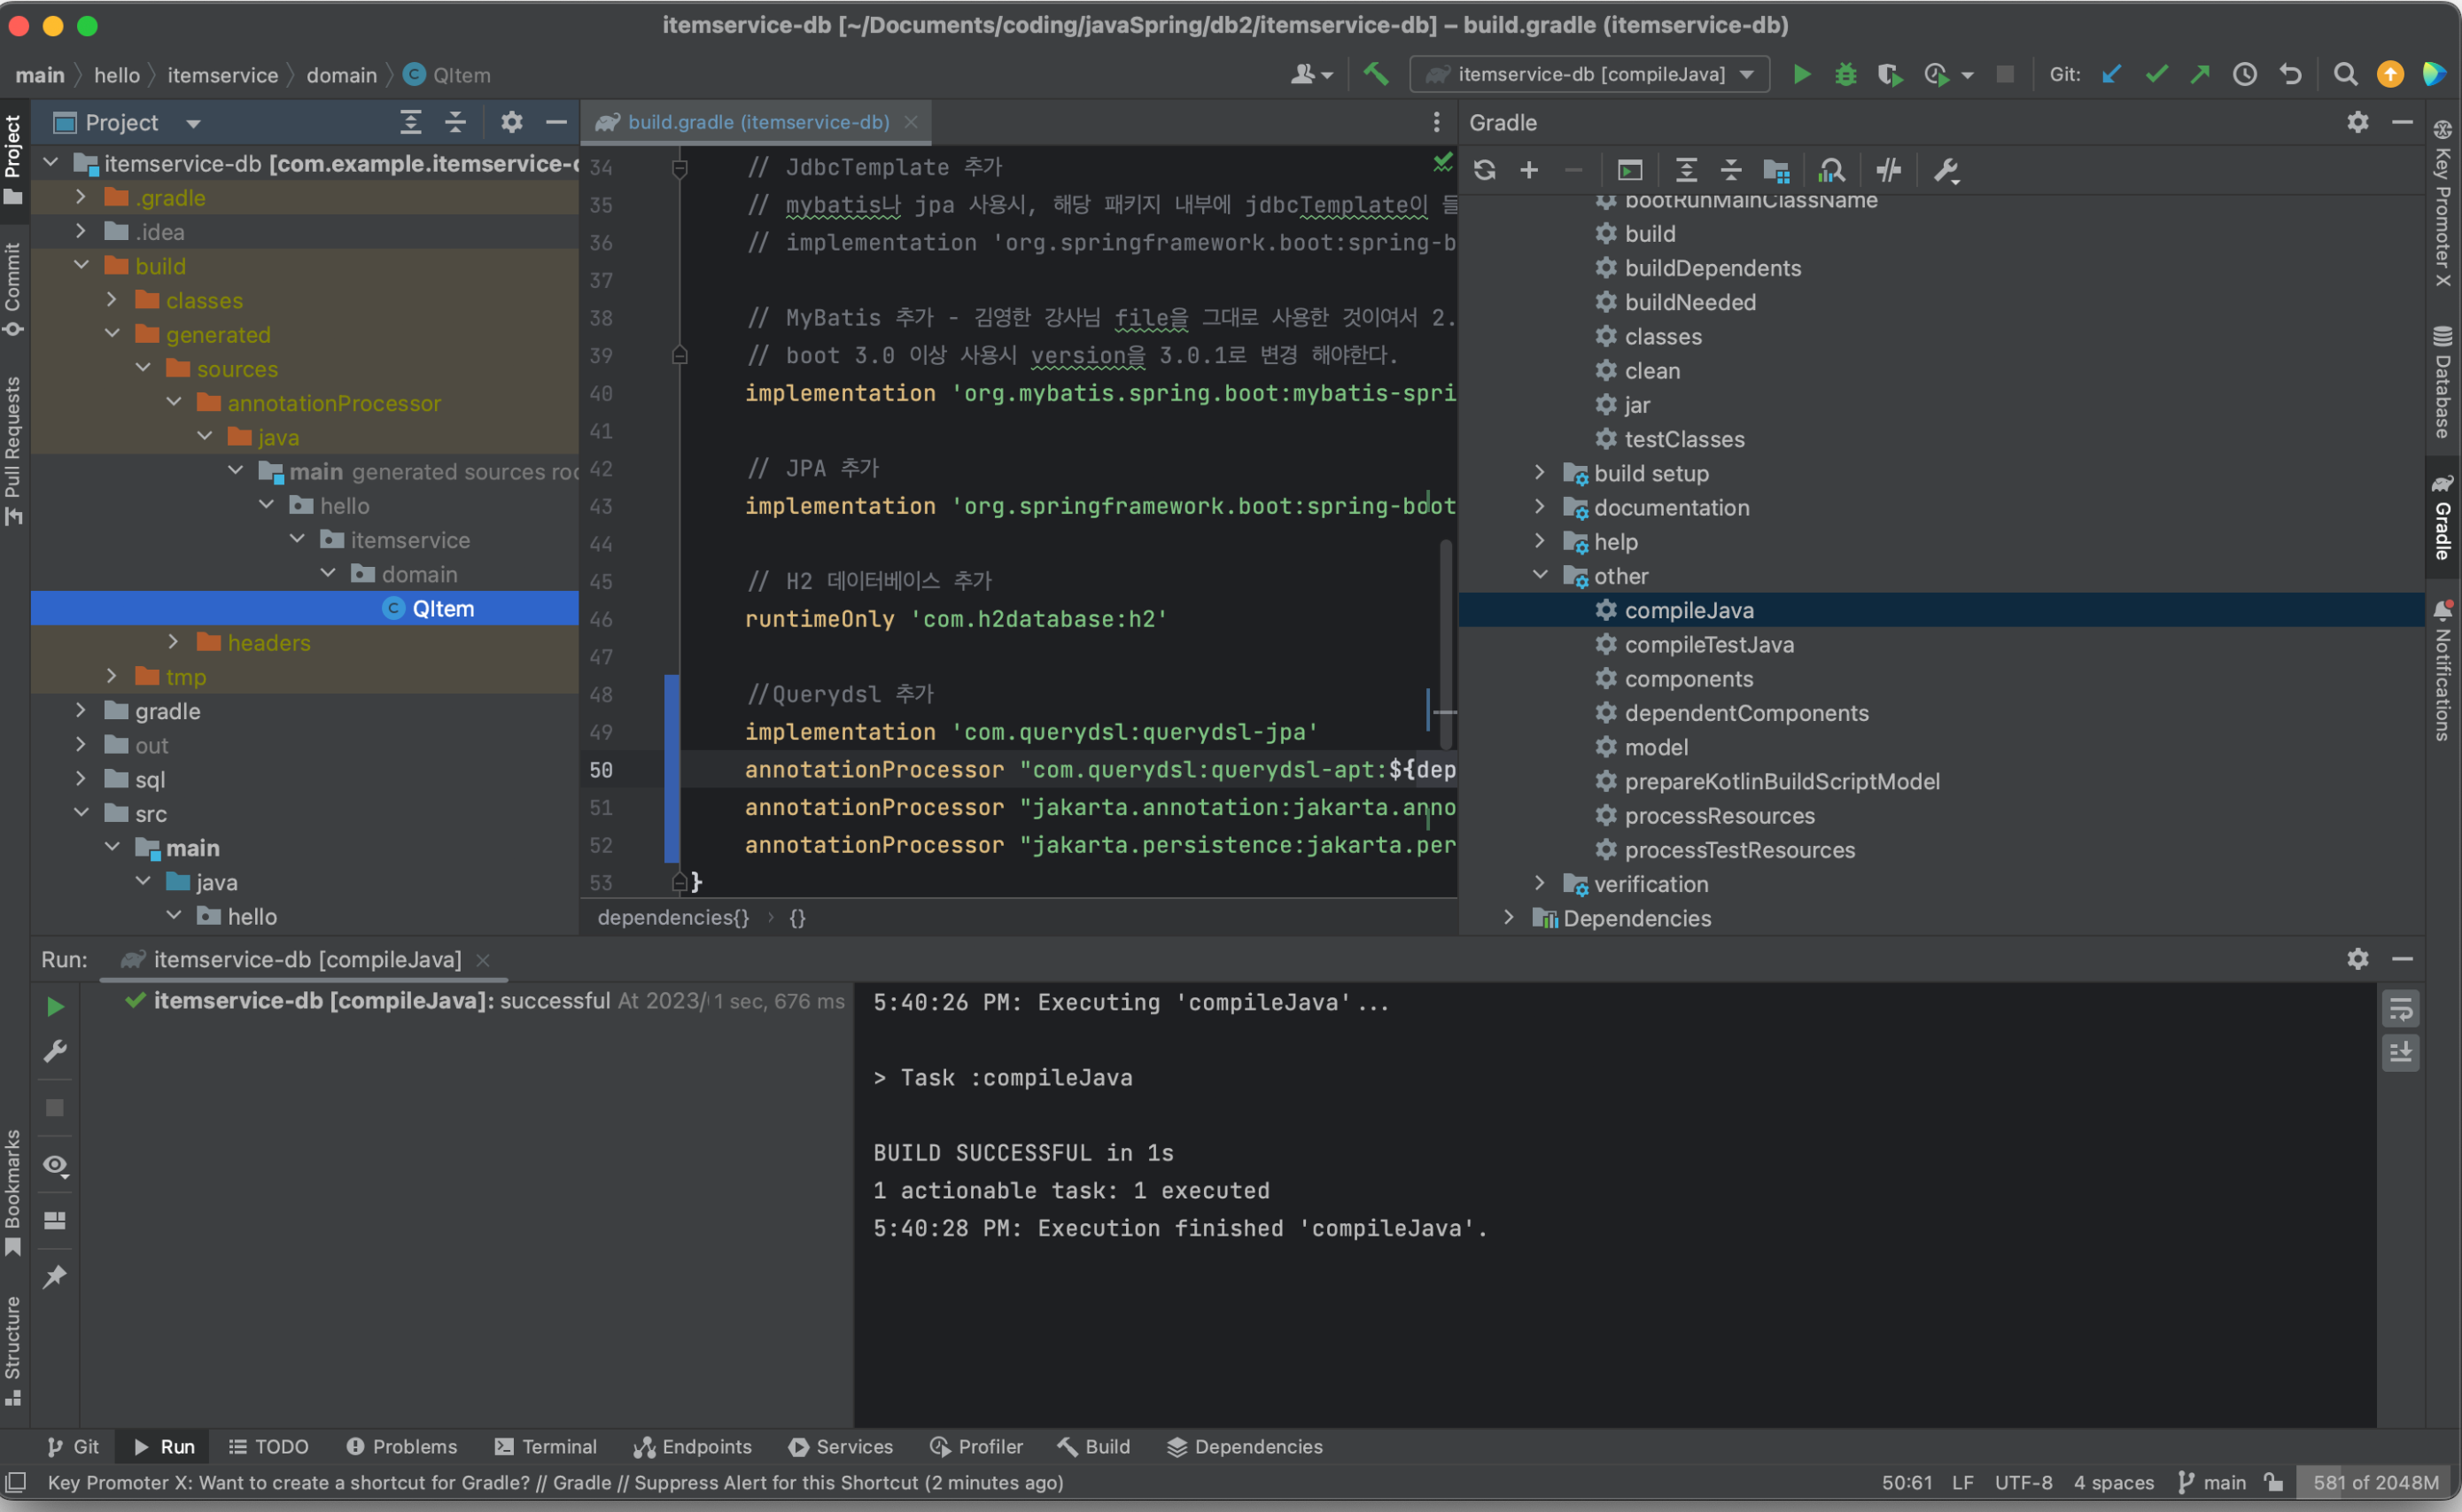Click the green Run button in top toolbar
Screen dimensions: 2462x1512
pyautogui.click(x=1801, y=74)
